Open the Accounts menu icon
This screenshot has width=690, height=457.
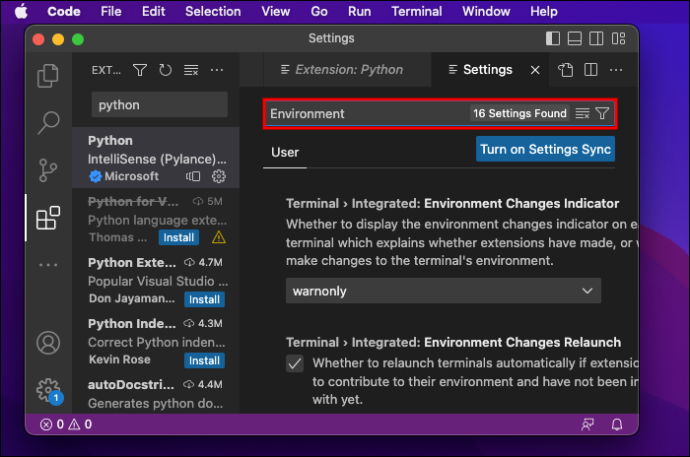pyautogui.click(x=48, y=343)
